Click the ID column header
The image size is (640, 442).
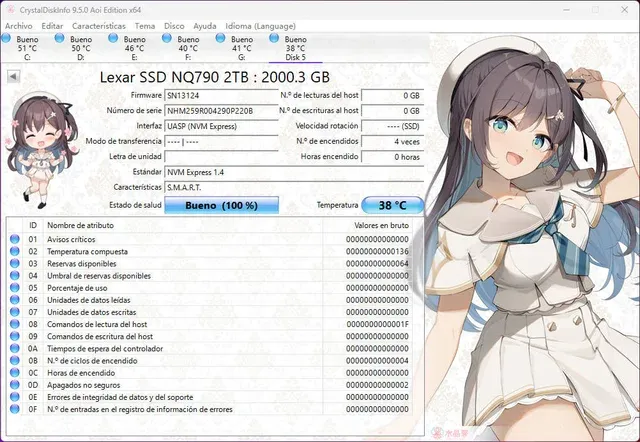click(33, 225)
